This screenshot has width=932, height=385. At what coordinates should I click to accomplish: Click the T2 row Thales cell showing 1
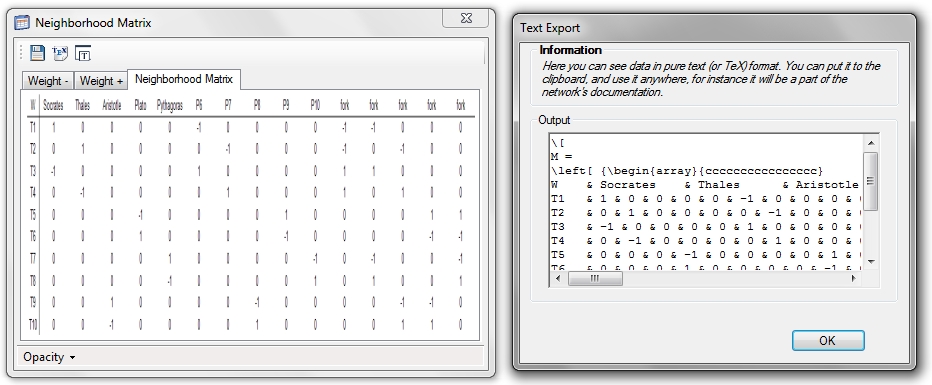[x=83, y=149]
